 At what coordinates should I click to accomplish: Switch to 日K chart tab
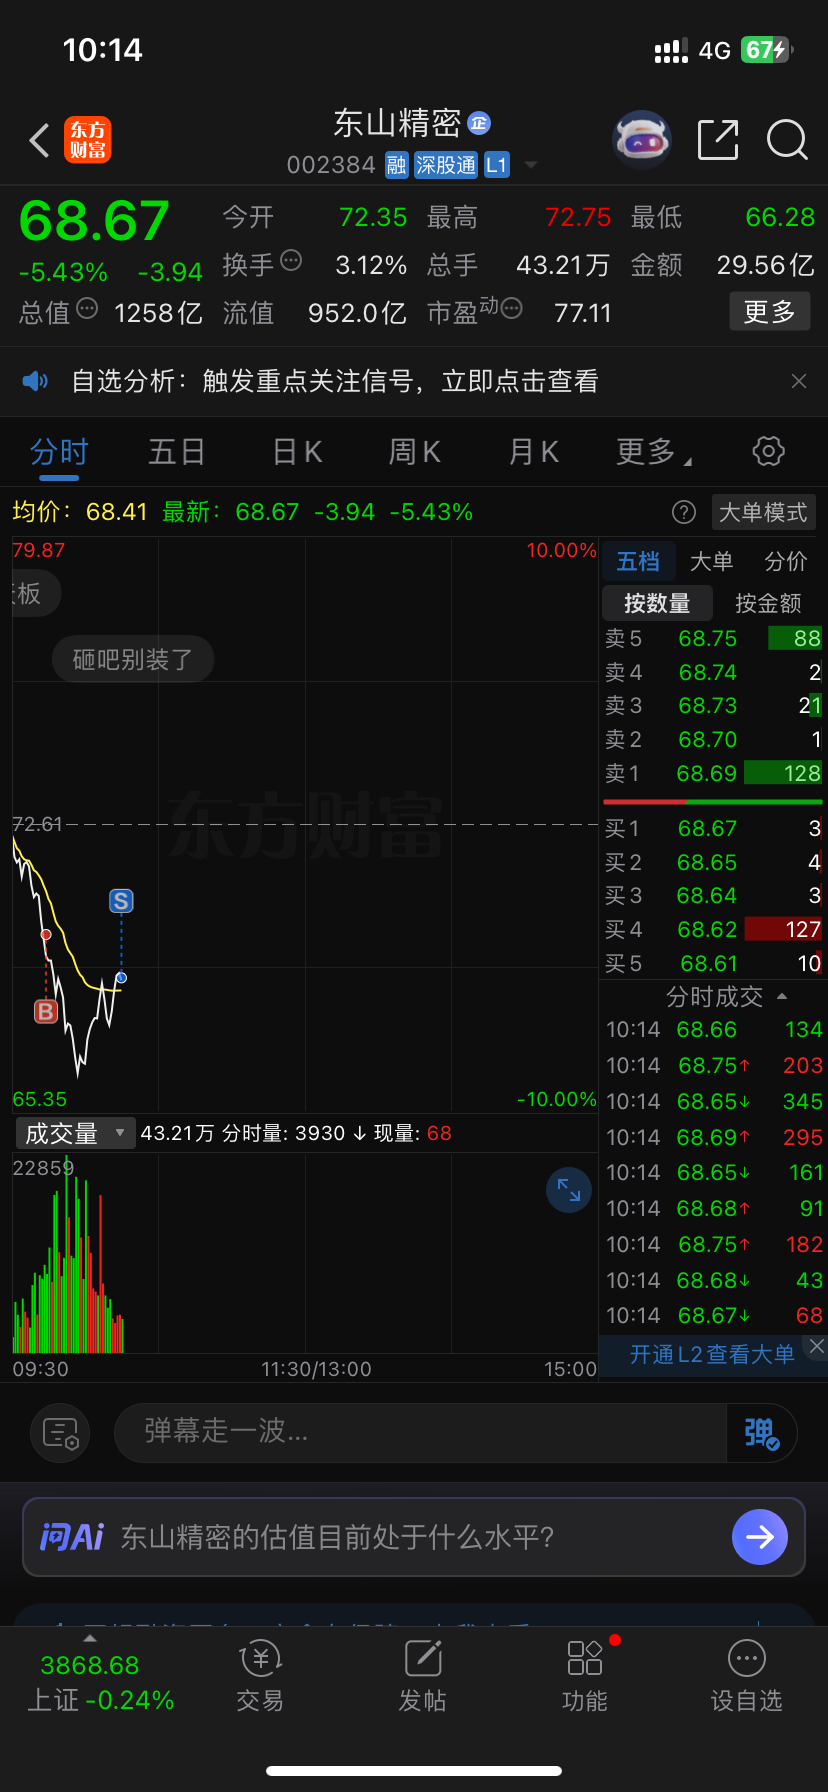(x=297, y=452)
